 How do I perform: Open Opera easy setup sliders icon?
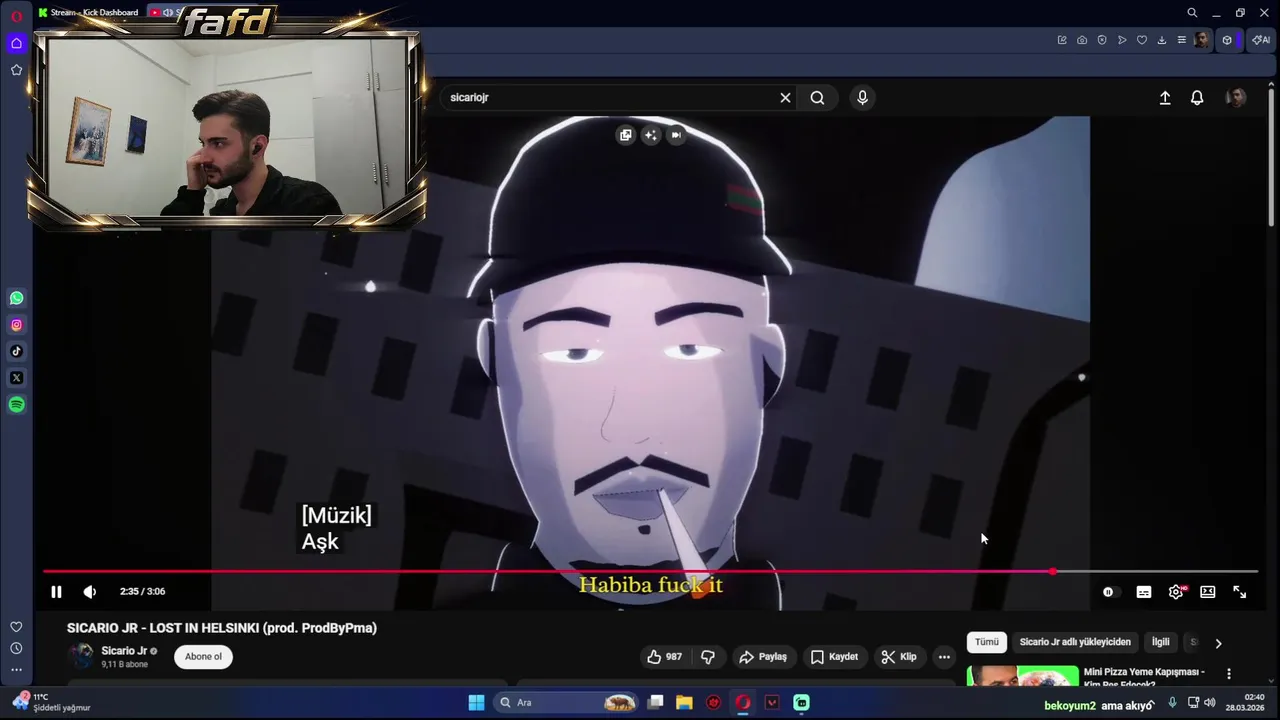1181,40
